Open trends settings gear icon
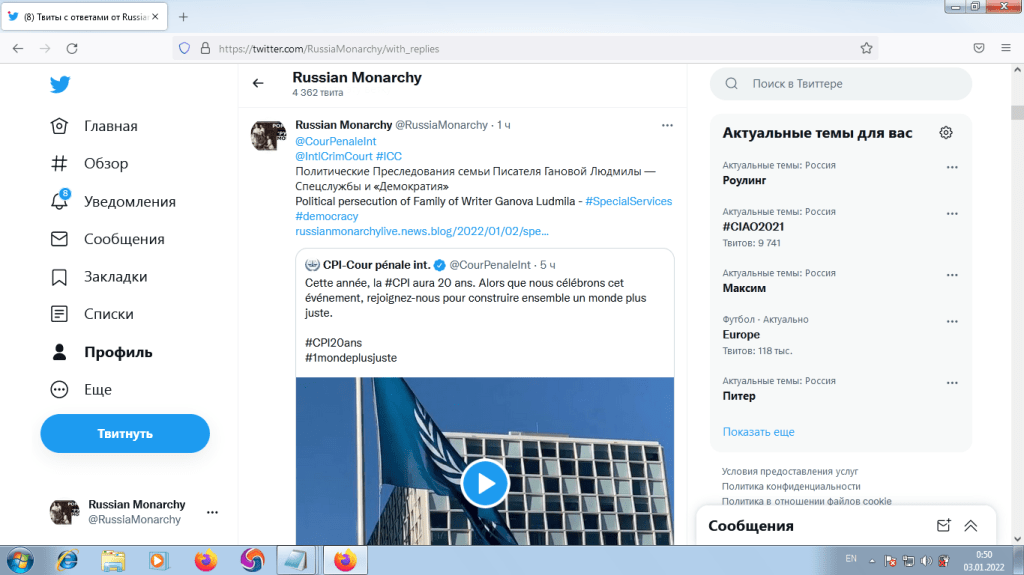Image resolution: width=1024 pixels, height=575 pixels. point(946,133)
